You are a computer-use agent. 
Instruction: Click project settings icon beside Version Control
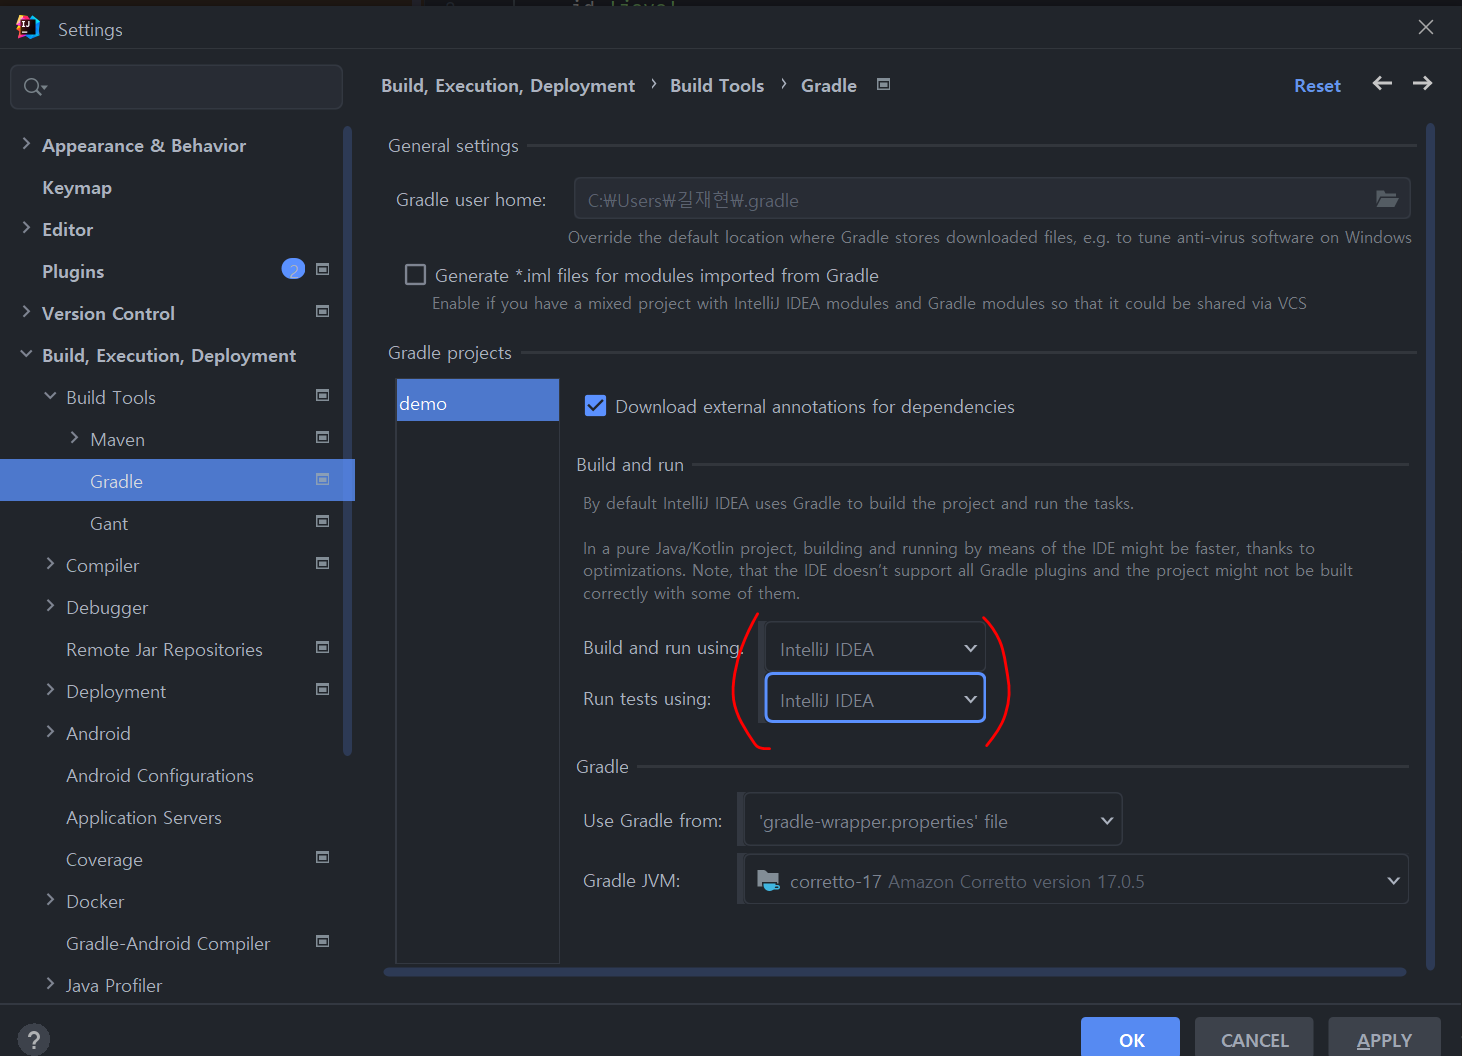click(x=322, y=311)
